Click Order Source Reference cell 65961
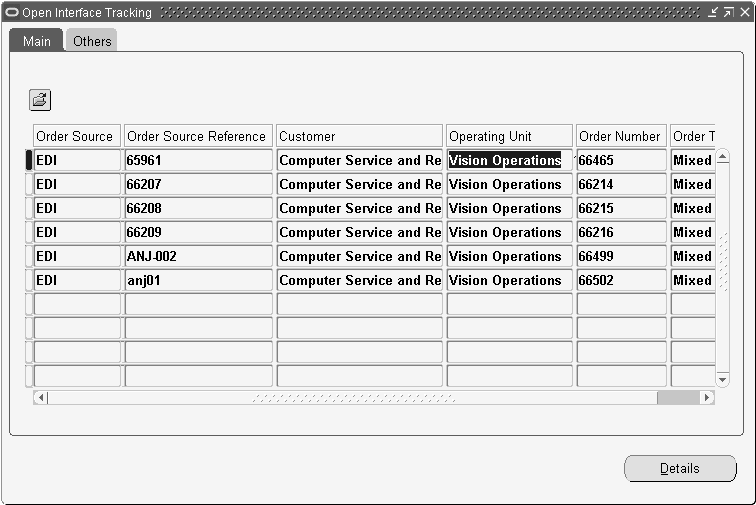 [x=198, y=160]
